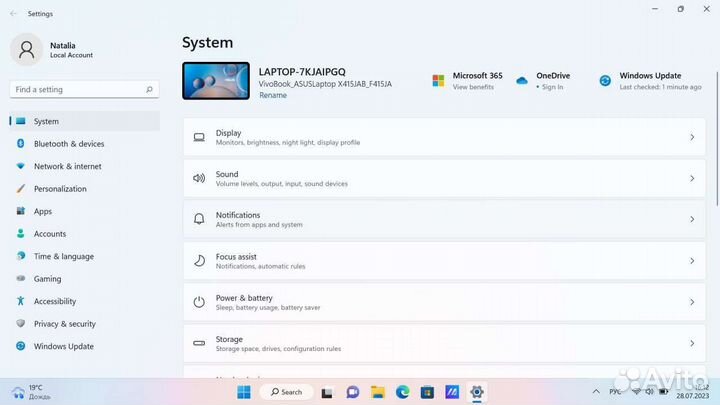Click the Privacy & security shield icon
This screenshot has height=405, width=720.
[21, 324]
